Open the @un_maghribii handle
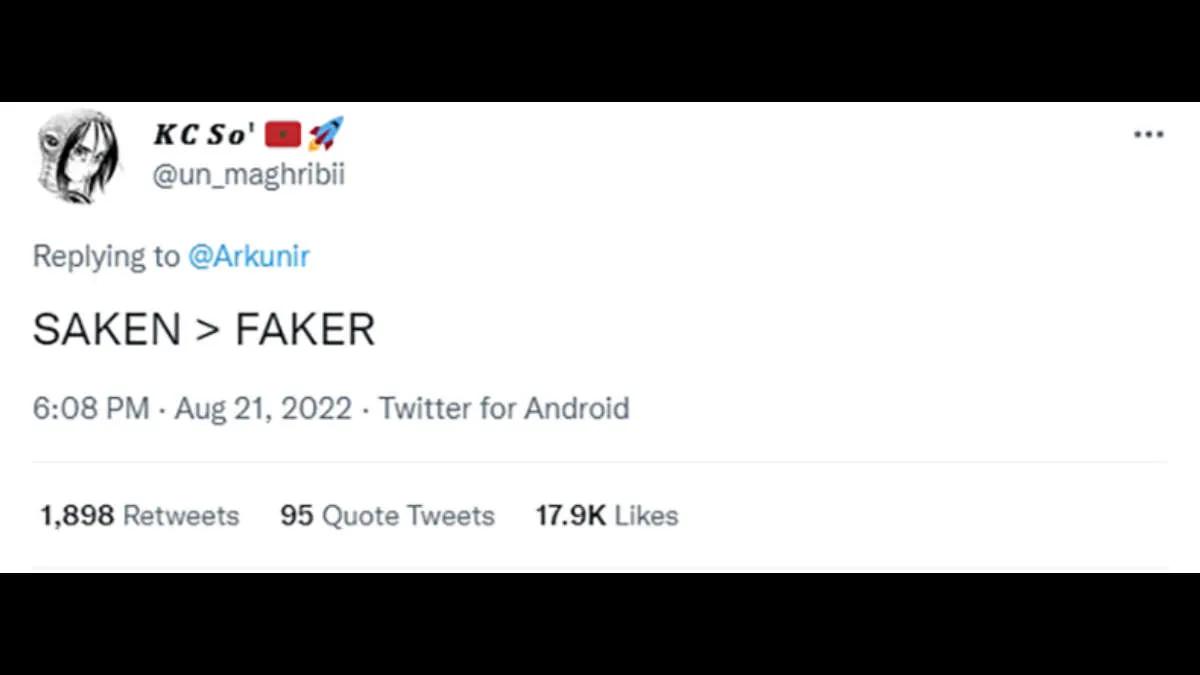 248,175
